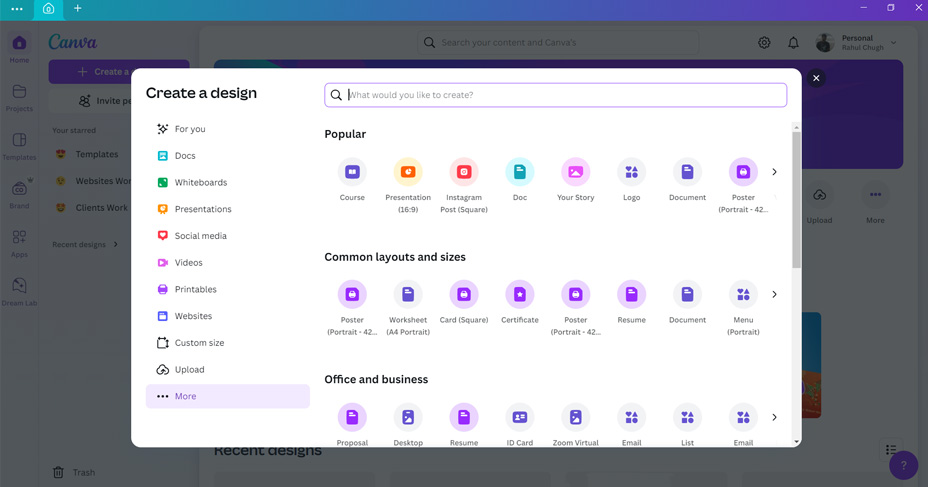
Task: Select Resume icon in Common layouts
Action: (631, 294)
